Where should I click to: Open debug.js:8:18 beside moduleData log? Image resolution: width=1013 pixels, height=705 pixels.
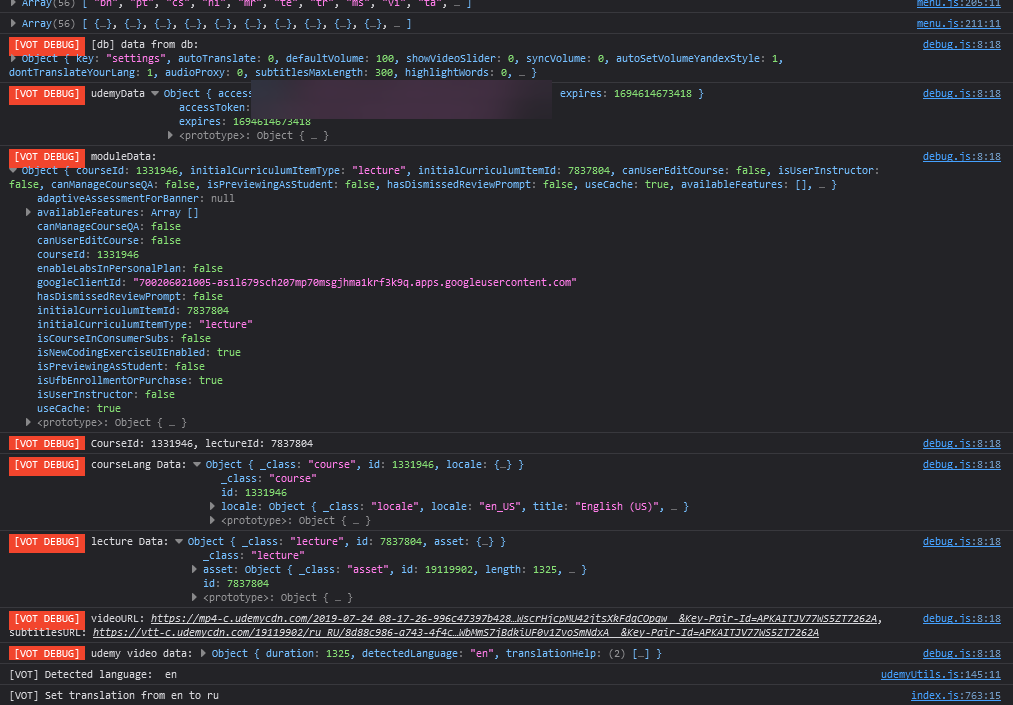click(961, 156)
